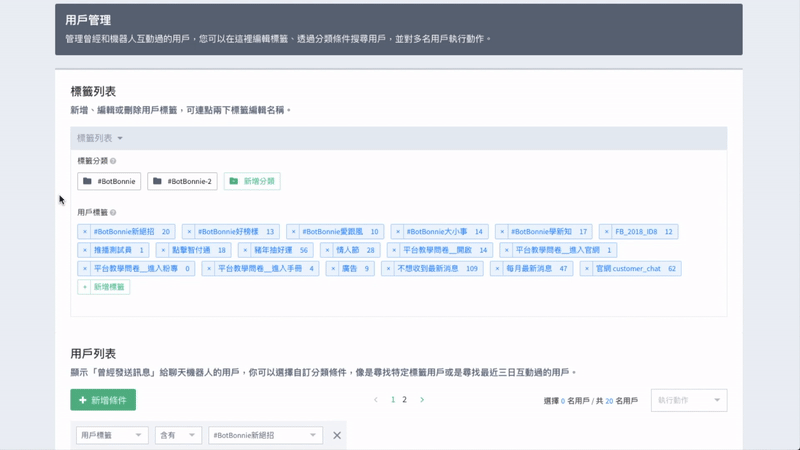Click the #BotBonnie愛跟風 tag label
Viewport: 800px width, 450px height.
pos(333,232)
